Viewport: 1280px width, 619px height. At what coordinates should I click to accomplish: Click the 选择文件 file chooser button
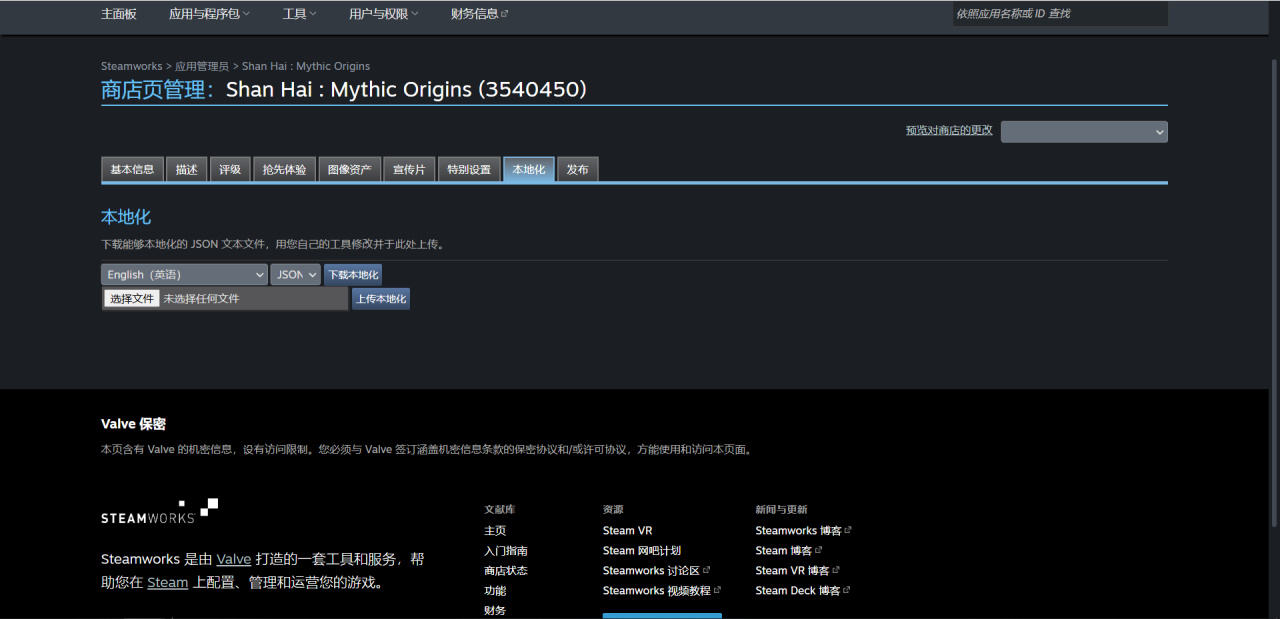click(x=132, y=298)
